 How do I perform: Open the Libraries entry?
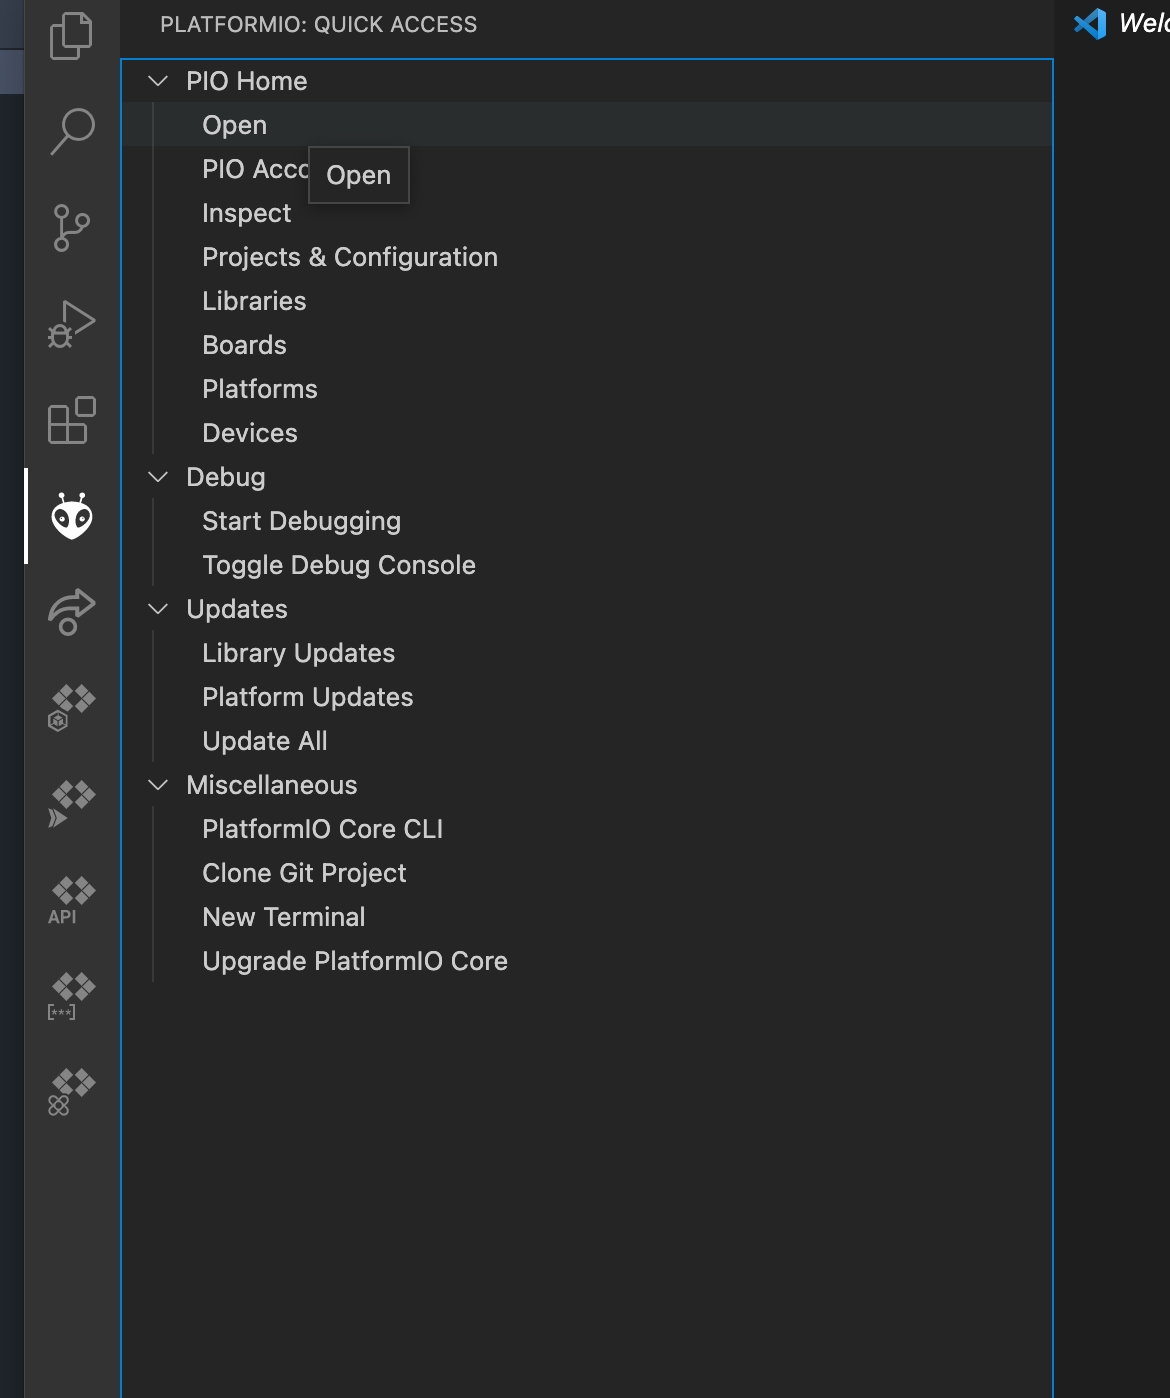click(x=254, y=301)
